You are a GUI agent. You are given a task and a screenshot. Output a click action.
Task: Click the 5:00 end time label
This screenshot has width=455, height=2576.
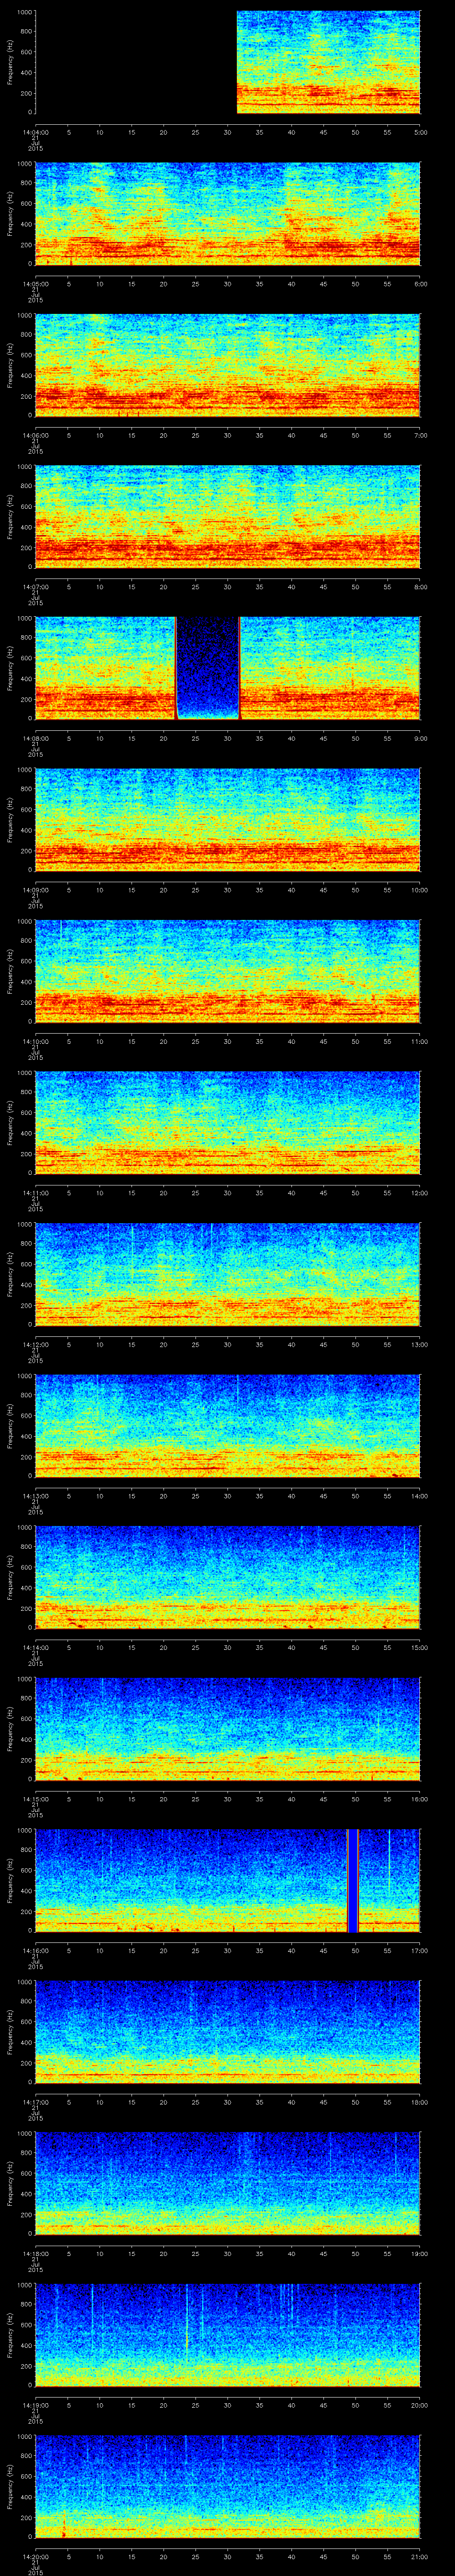[420, 132]
